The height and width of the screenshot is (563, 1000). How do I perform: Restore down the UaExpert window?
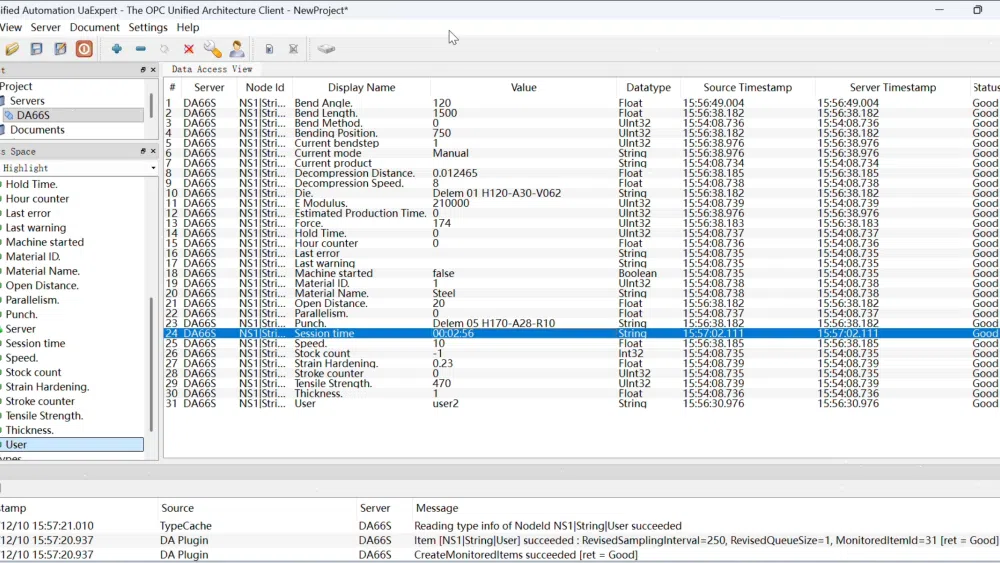point(977,10)
